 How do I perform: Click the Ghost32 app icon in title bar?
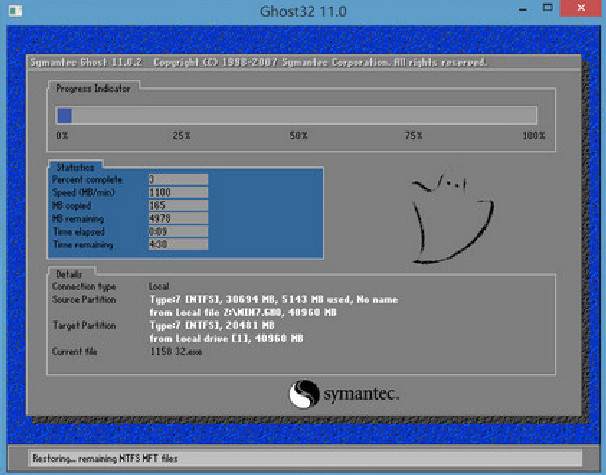tap(15, 10)
